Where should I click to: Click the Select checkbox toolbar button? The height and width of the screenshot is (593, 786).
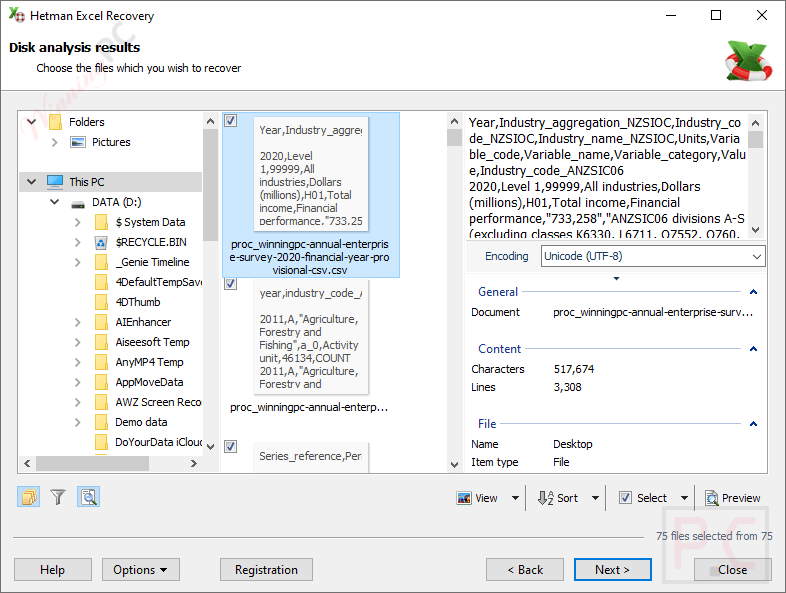point(643,498)
